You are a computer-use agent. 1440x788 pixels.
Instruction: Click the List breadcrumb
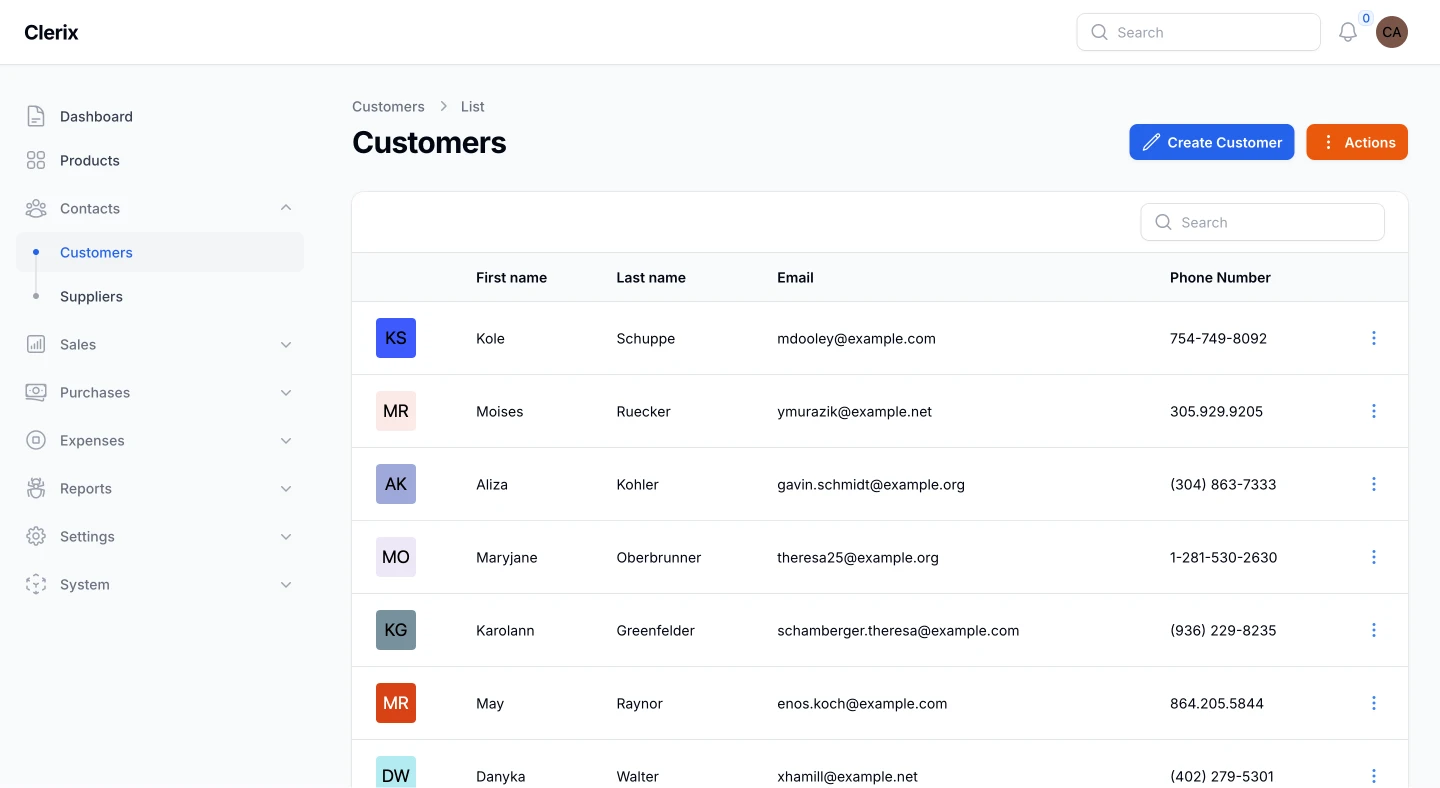[x=473, y=106]
